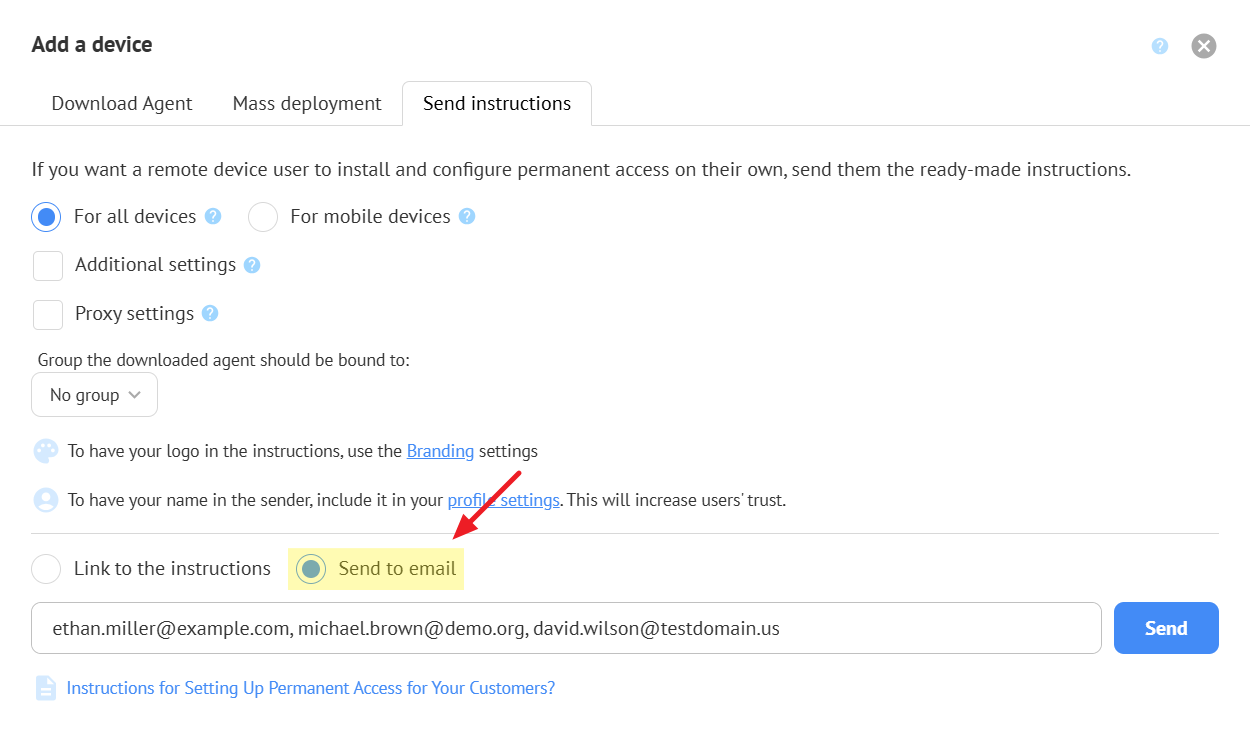Click help icon beside For mobile devices

coord(467,216)
